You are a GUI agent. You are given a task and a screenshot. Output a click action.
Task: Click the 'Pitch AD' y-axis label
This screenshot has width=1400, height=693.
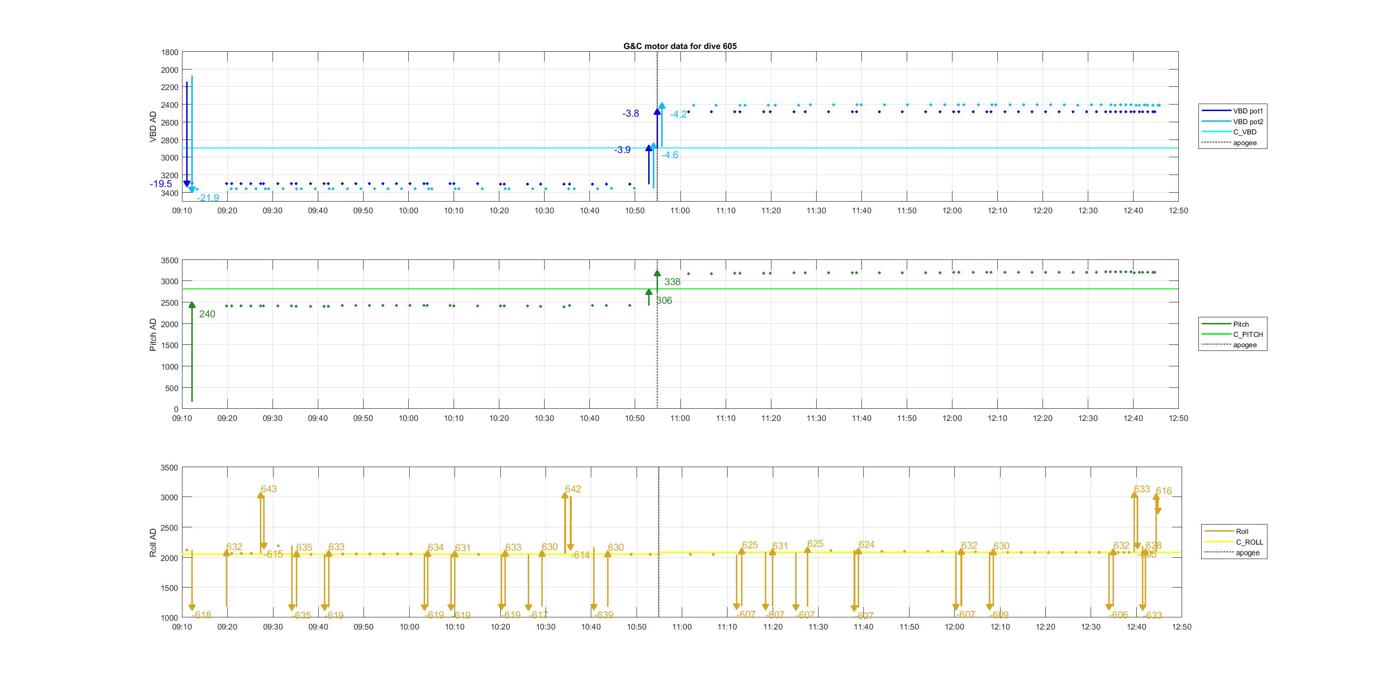[154, 334]
